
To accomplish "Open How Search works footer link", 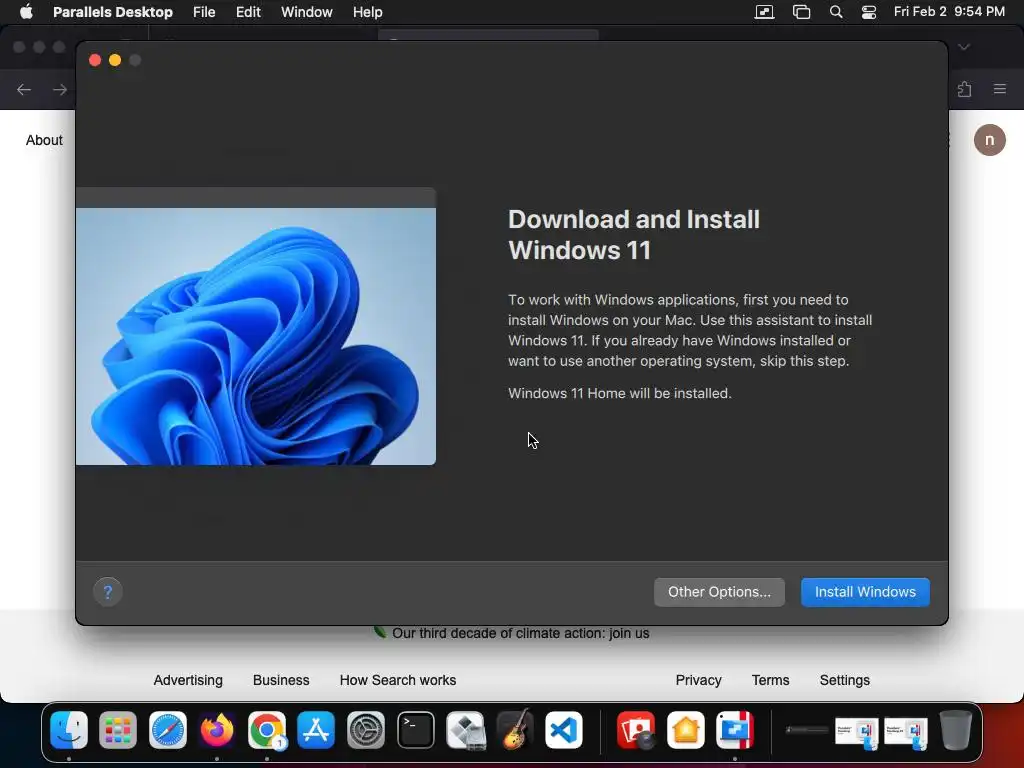I will (398, 680).
